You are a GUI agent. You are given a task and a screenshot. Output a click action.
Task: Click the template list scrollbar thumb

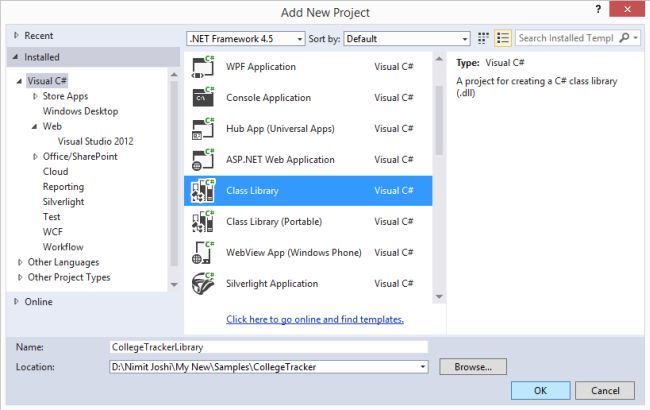pyautogui.click(x=439, y=120)
